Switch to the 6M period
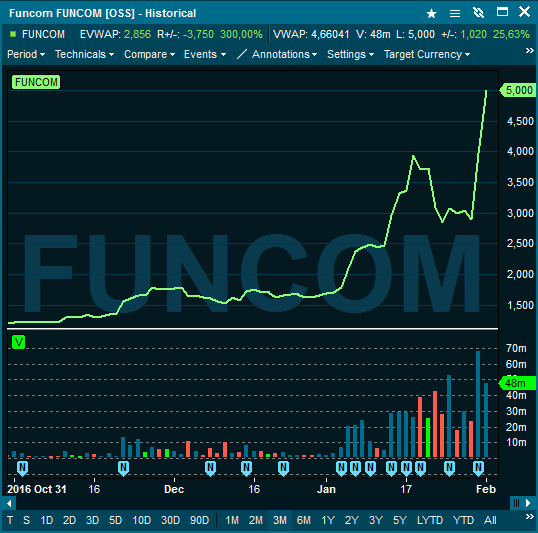 click(x=304, y=520)
